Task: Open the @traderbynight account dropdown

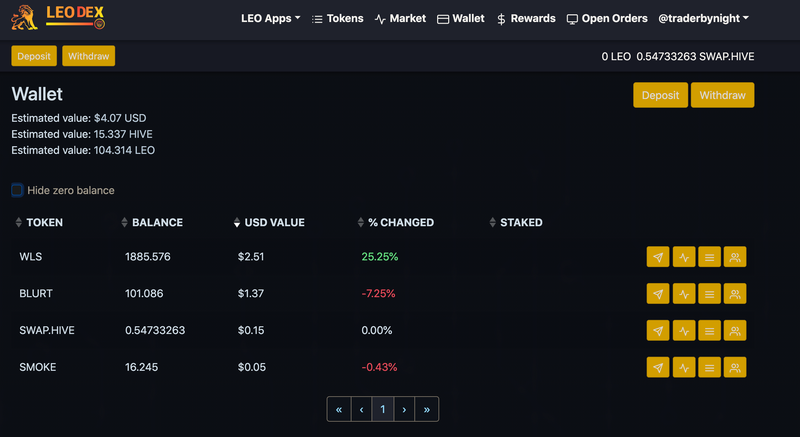Action: coord(704,18)
